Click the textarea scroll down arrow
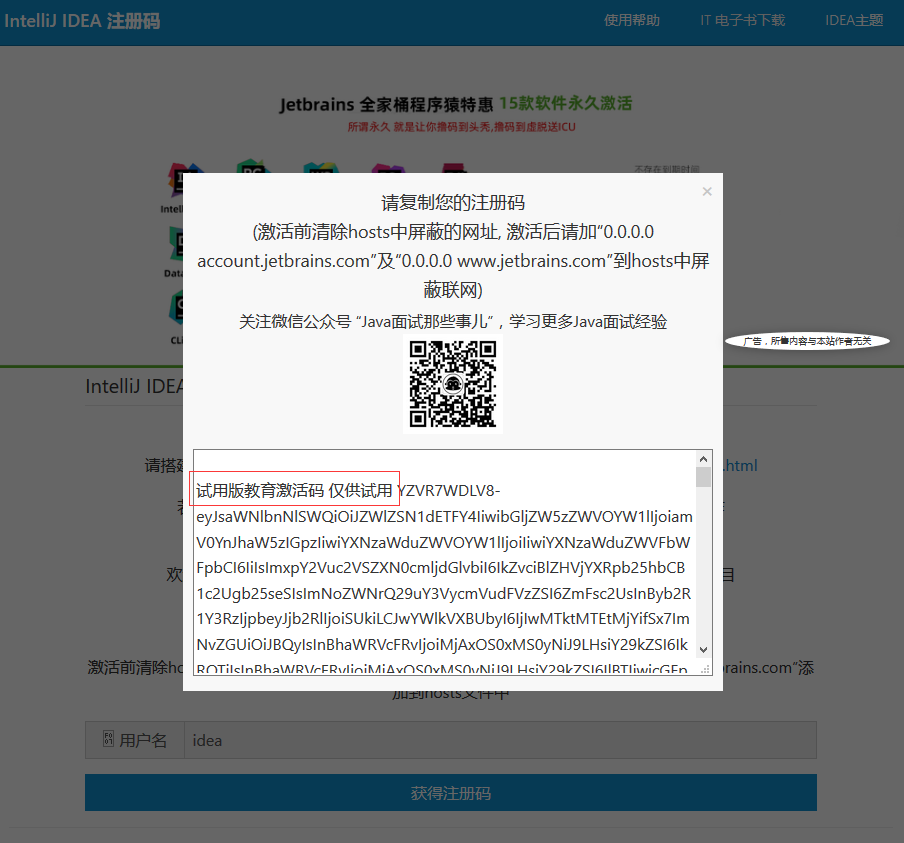 click(703, 650)
